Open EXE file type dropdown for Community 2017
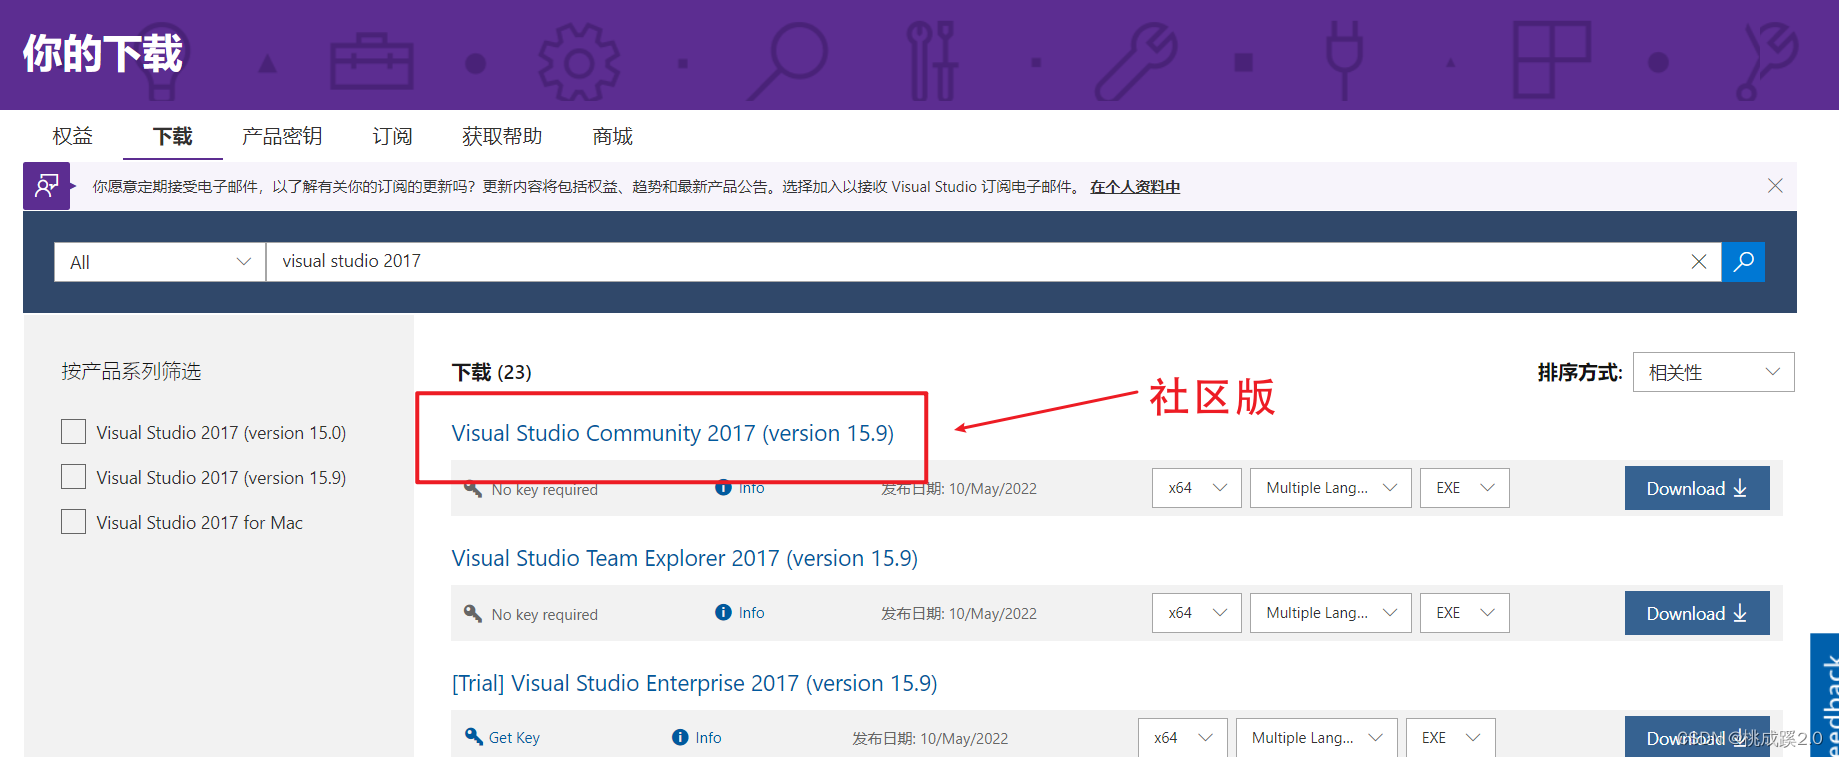 [1465, 488]
